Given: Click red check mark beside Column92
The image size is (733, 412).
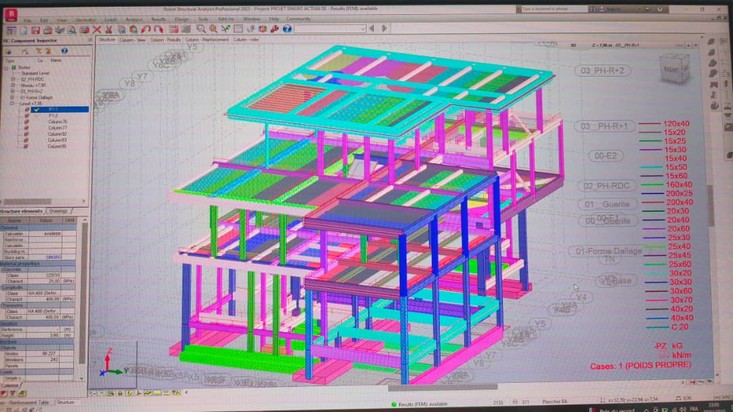Looking at the screenshot, I should (27, 134).
